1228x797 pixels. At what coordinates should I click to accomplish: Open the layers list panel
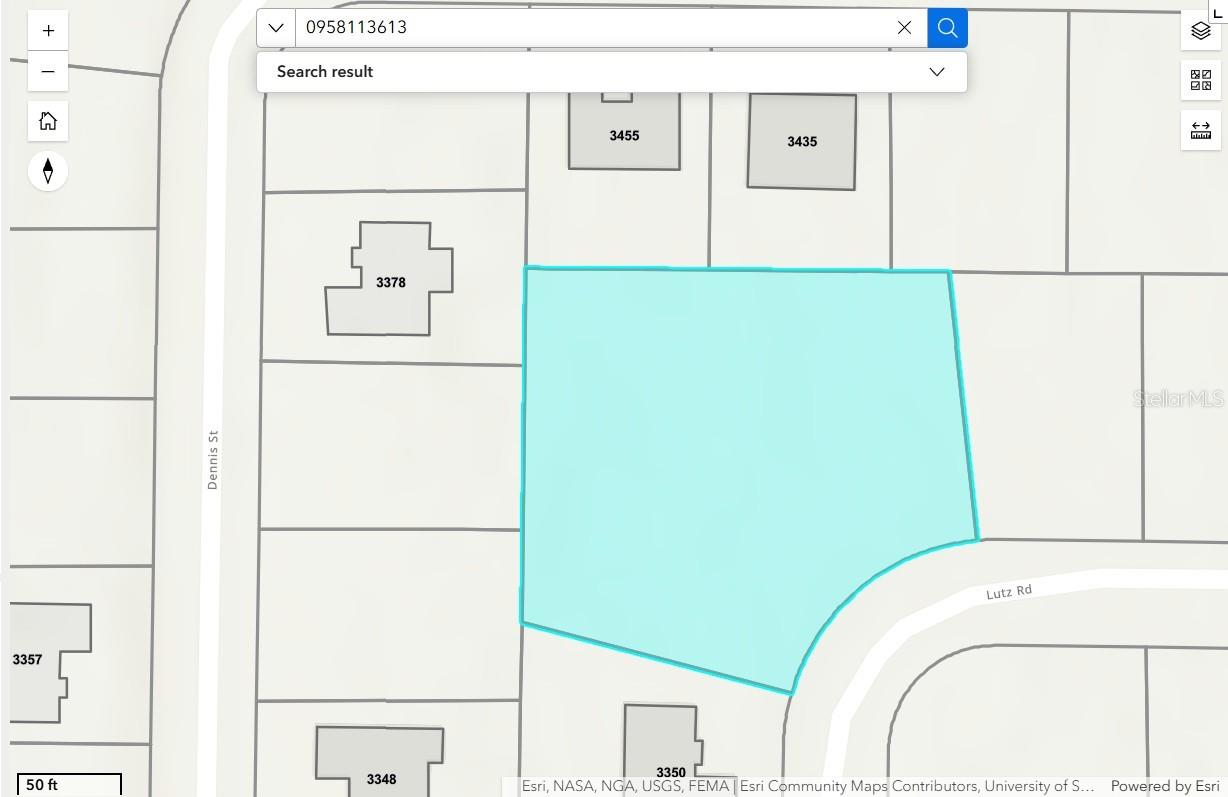(x=1201, y=31)
